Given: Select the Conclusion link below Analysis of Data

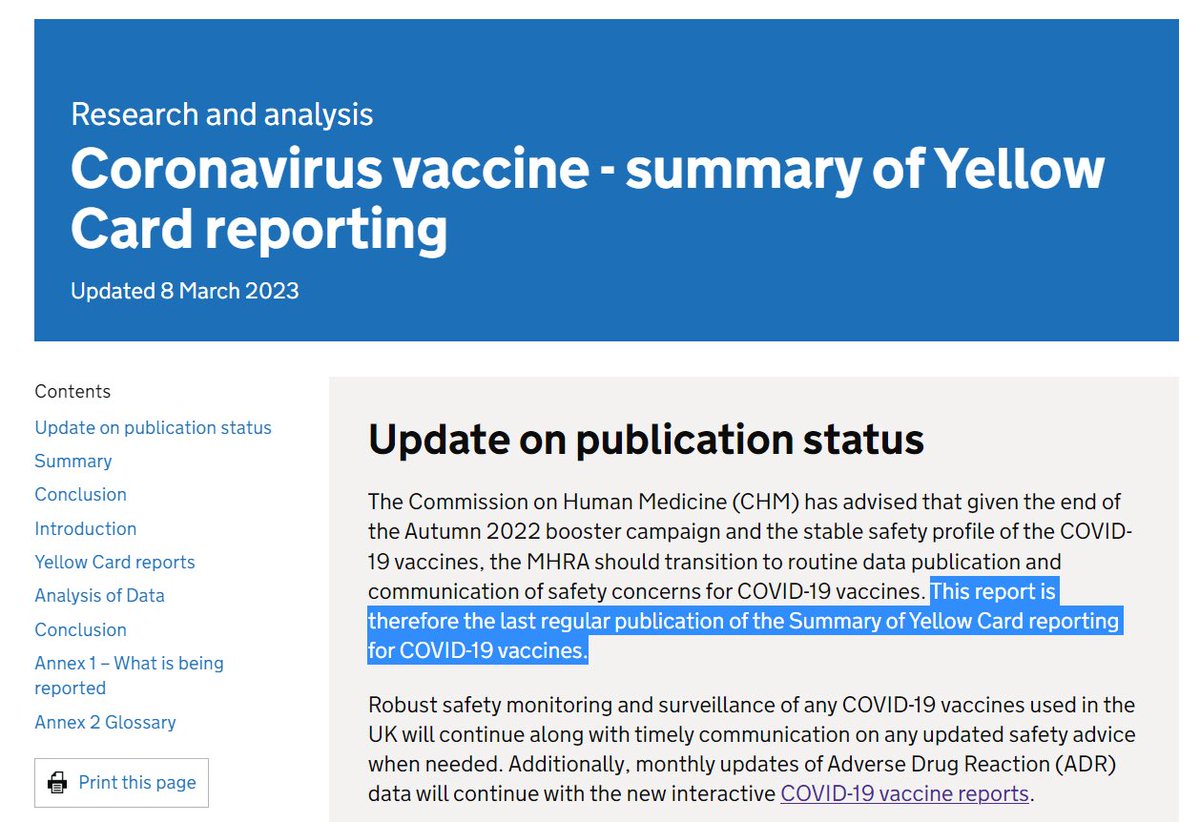Looking at the screenshot, I should click(80, 630).
